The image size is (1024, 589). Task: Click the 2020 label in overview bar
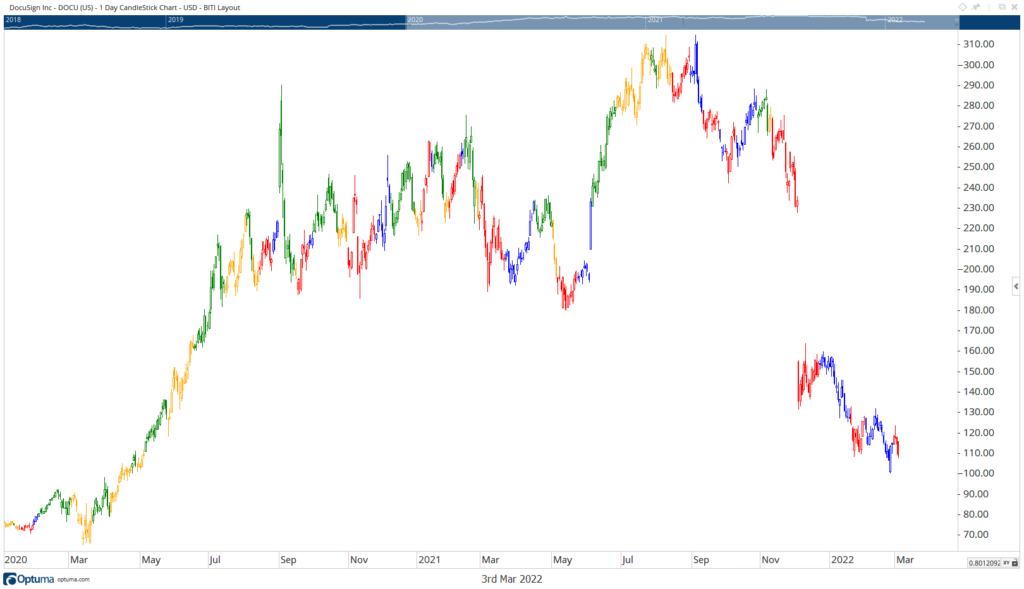click(415, 20)
